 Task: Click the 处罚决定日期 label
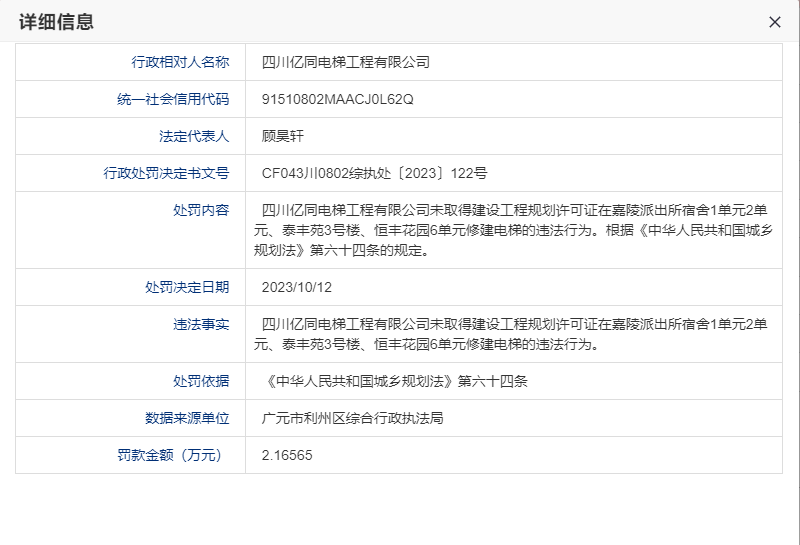187,287
